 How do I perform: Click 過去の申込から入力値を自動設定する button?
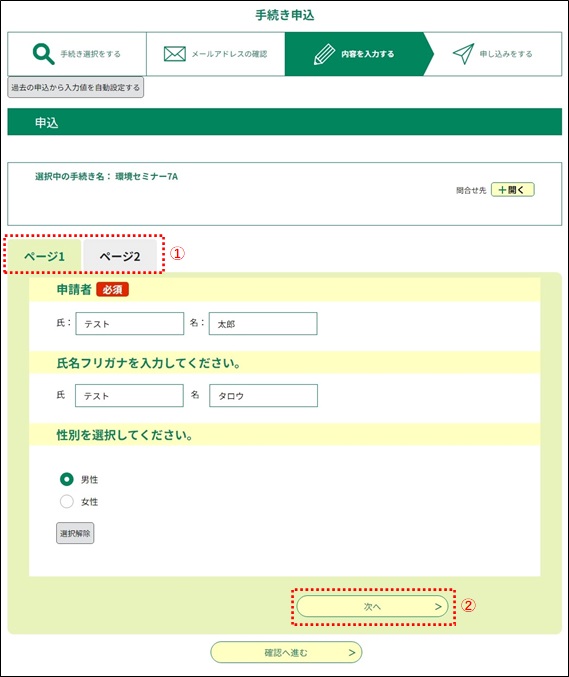click(76, 87)
